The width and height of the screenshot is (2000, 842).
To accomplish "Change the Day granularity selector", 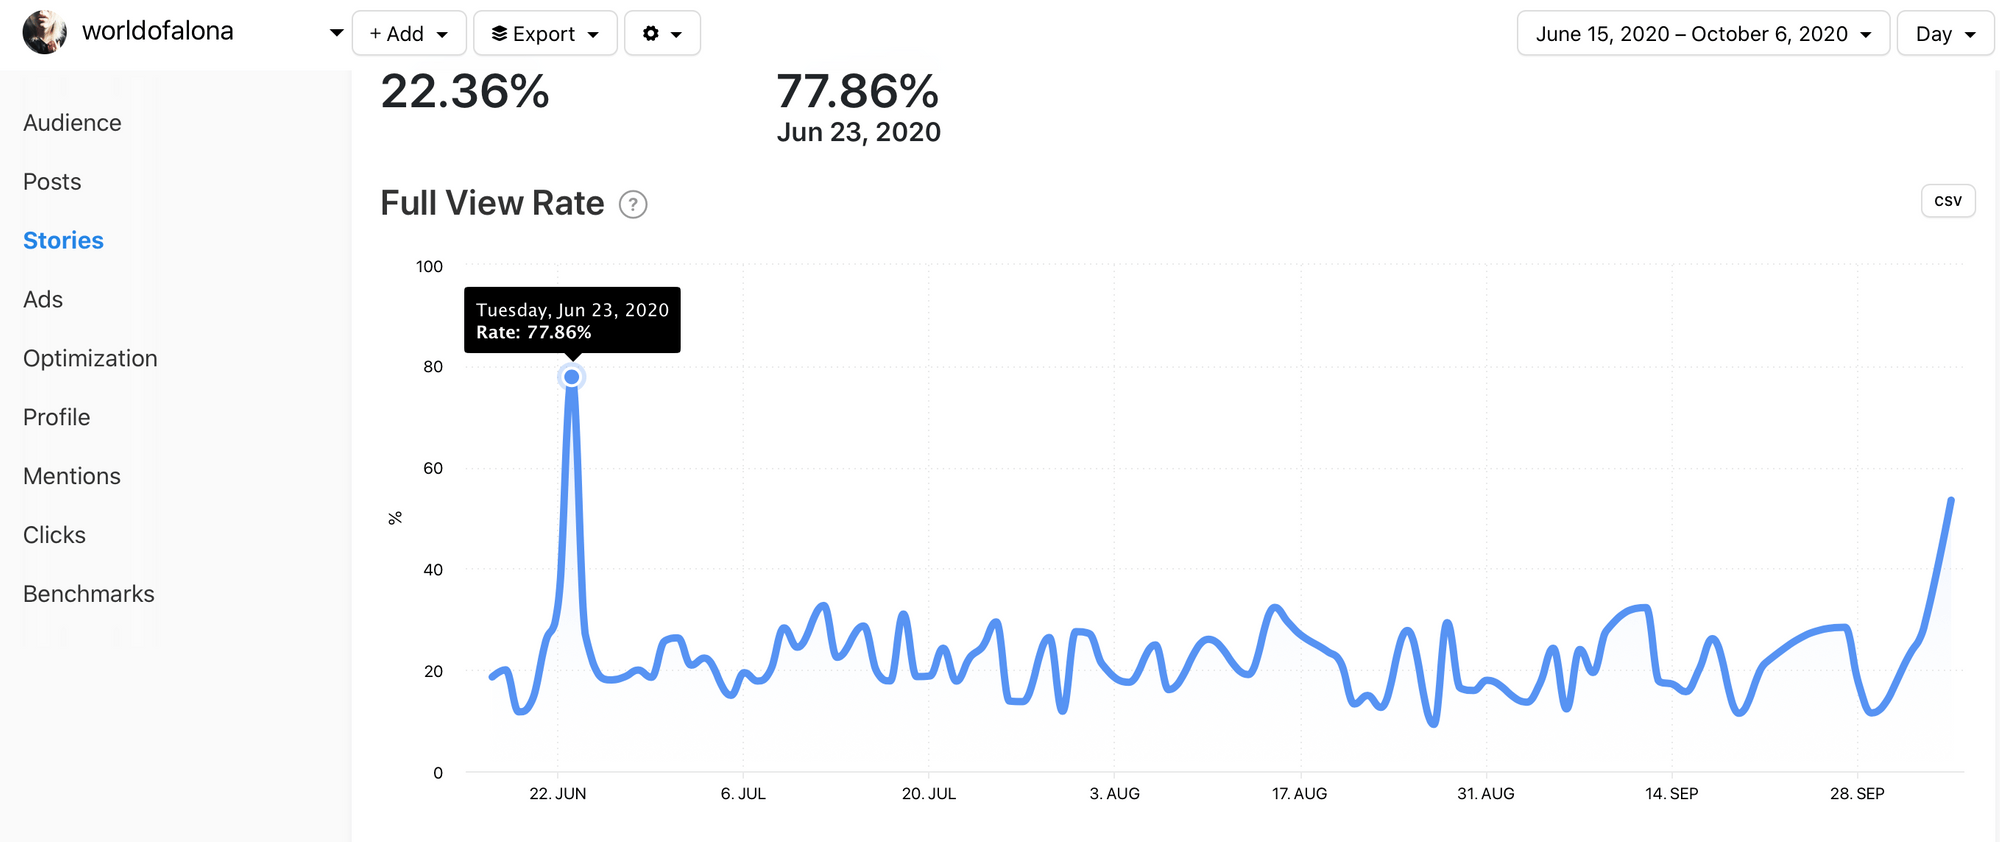I will coord(1944,34).
